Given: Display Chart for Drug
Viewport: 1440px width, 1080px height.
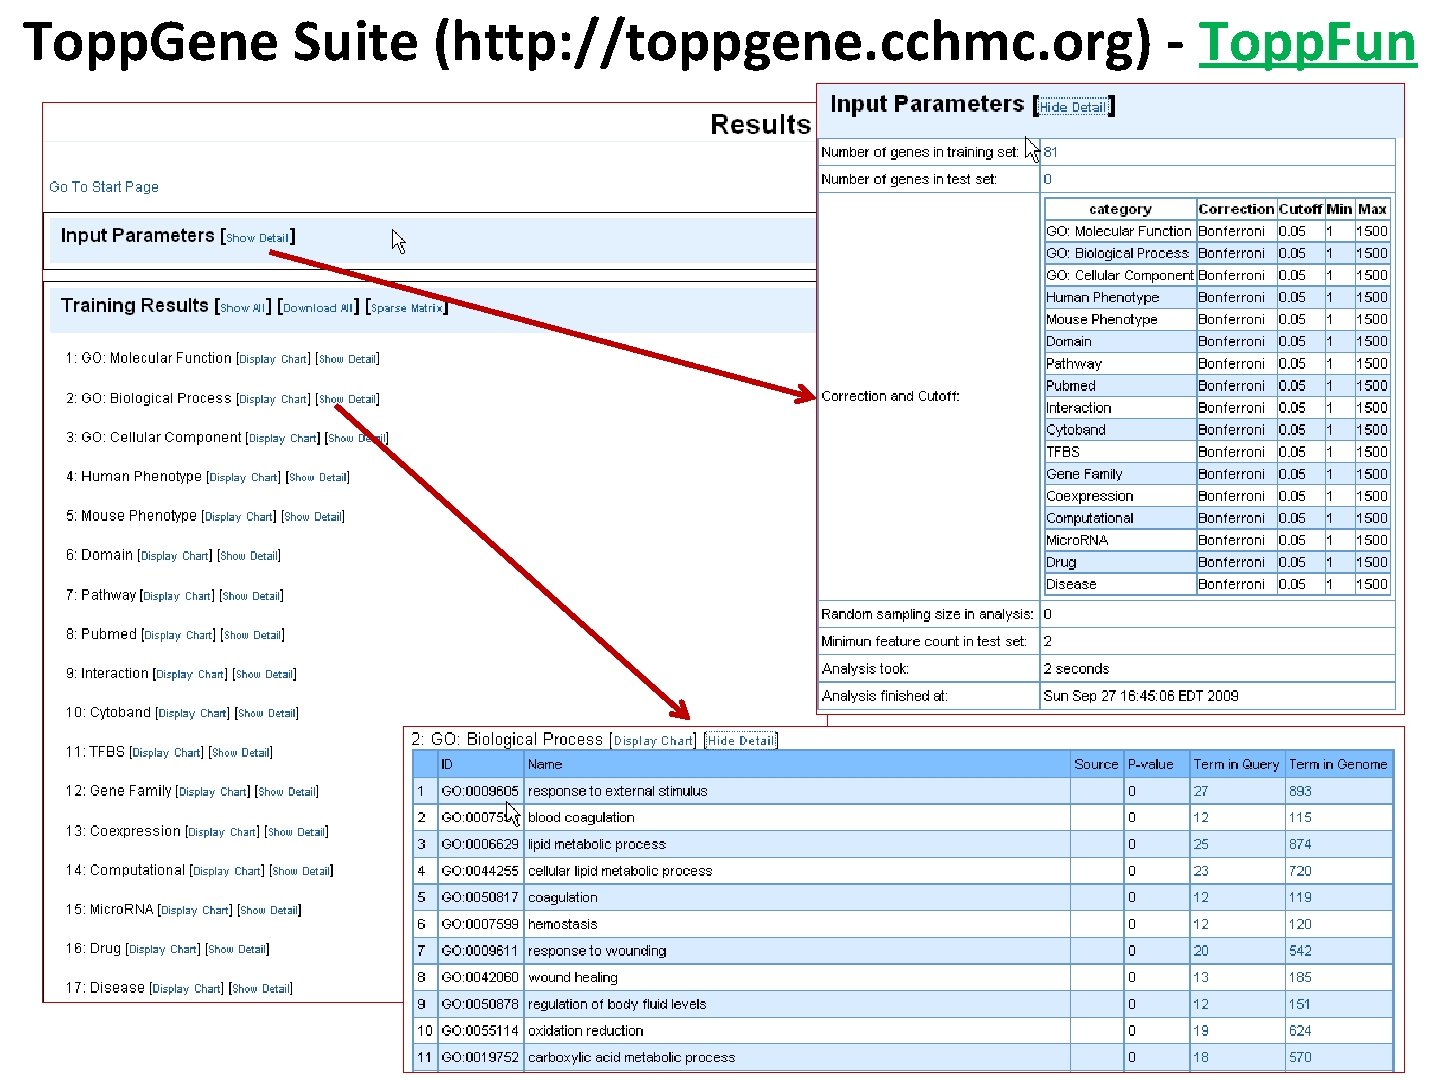Looking at the screenshot, I should [x=162, y=950].
